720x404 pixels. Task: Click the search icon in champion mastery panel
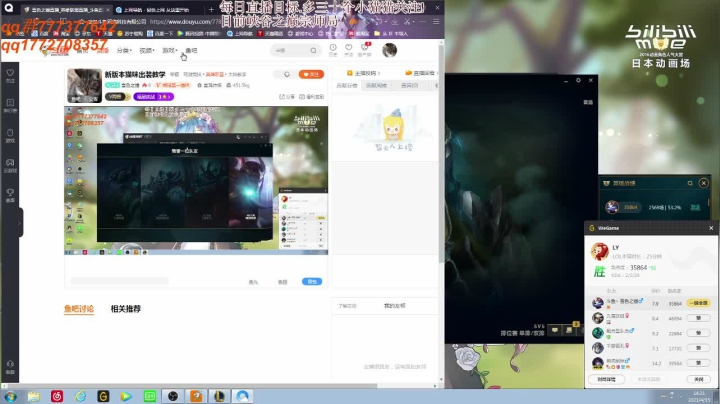690,183
